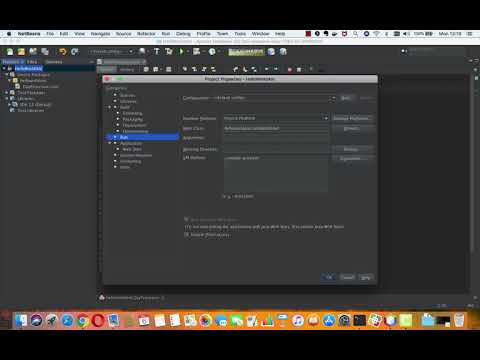
Task: Open the Refactor menu
Action: click(x=146, y=34)
